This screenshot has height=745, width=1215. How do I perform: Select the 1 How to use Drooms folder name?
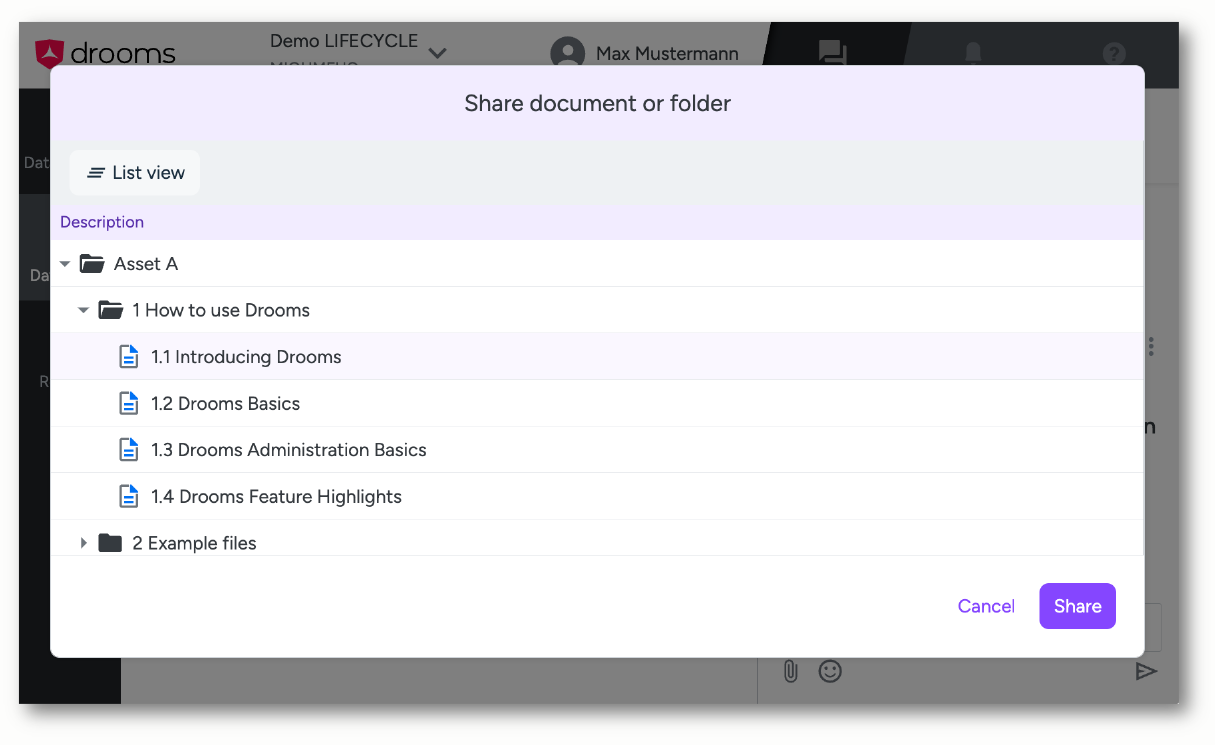(x=221, y=310)
